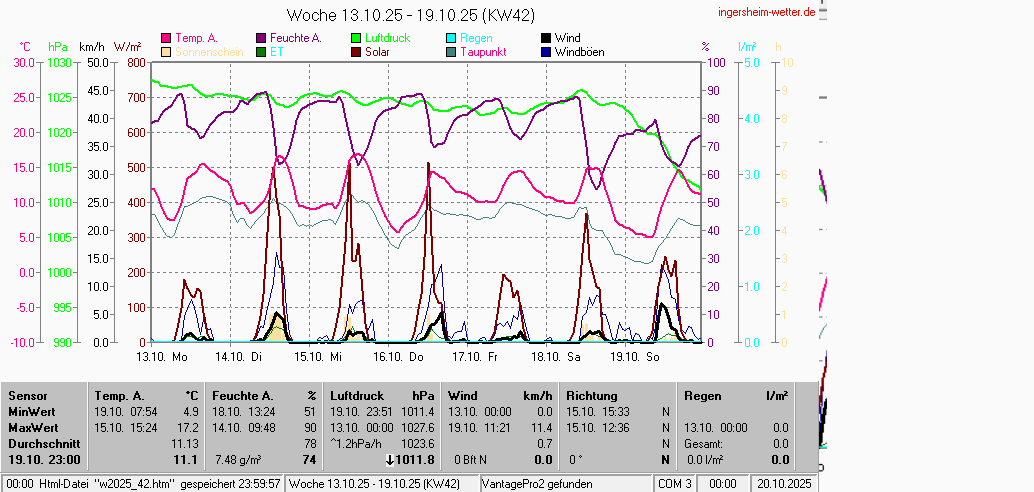1034x492 pixels.
Task: Click the Regen column header in table
Action: pos(702,396)
